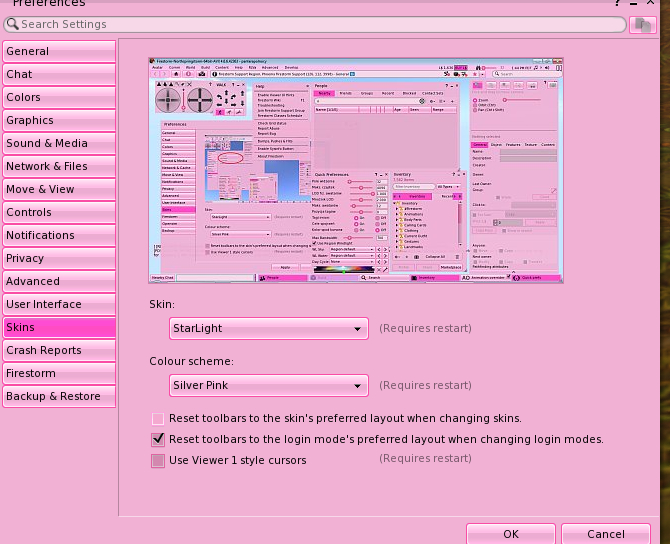
Task: Toggle Use Viewer 1 style cursors
Action: point(158,461)
